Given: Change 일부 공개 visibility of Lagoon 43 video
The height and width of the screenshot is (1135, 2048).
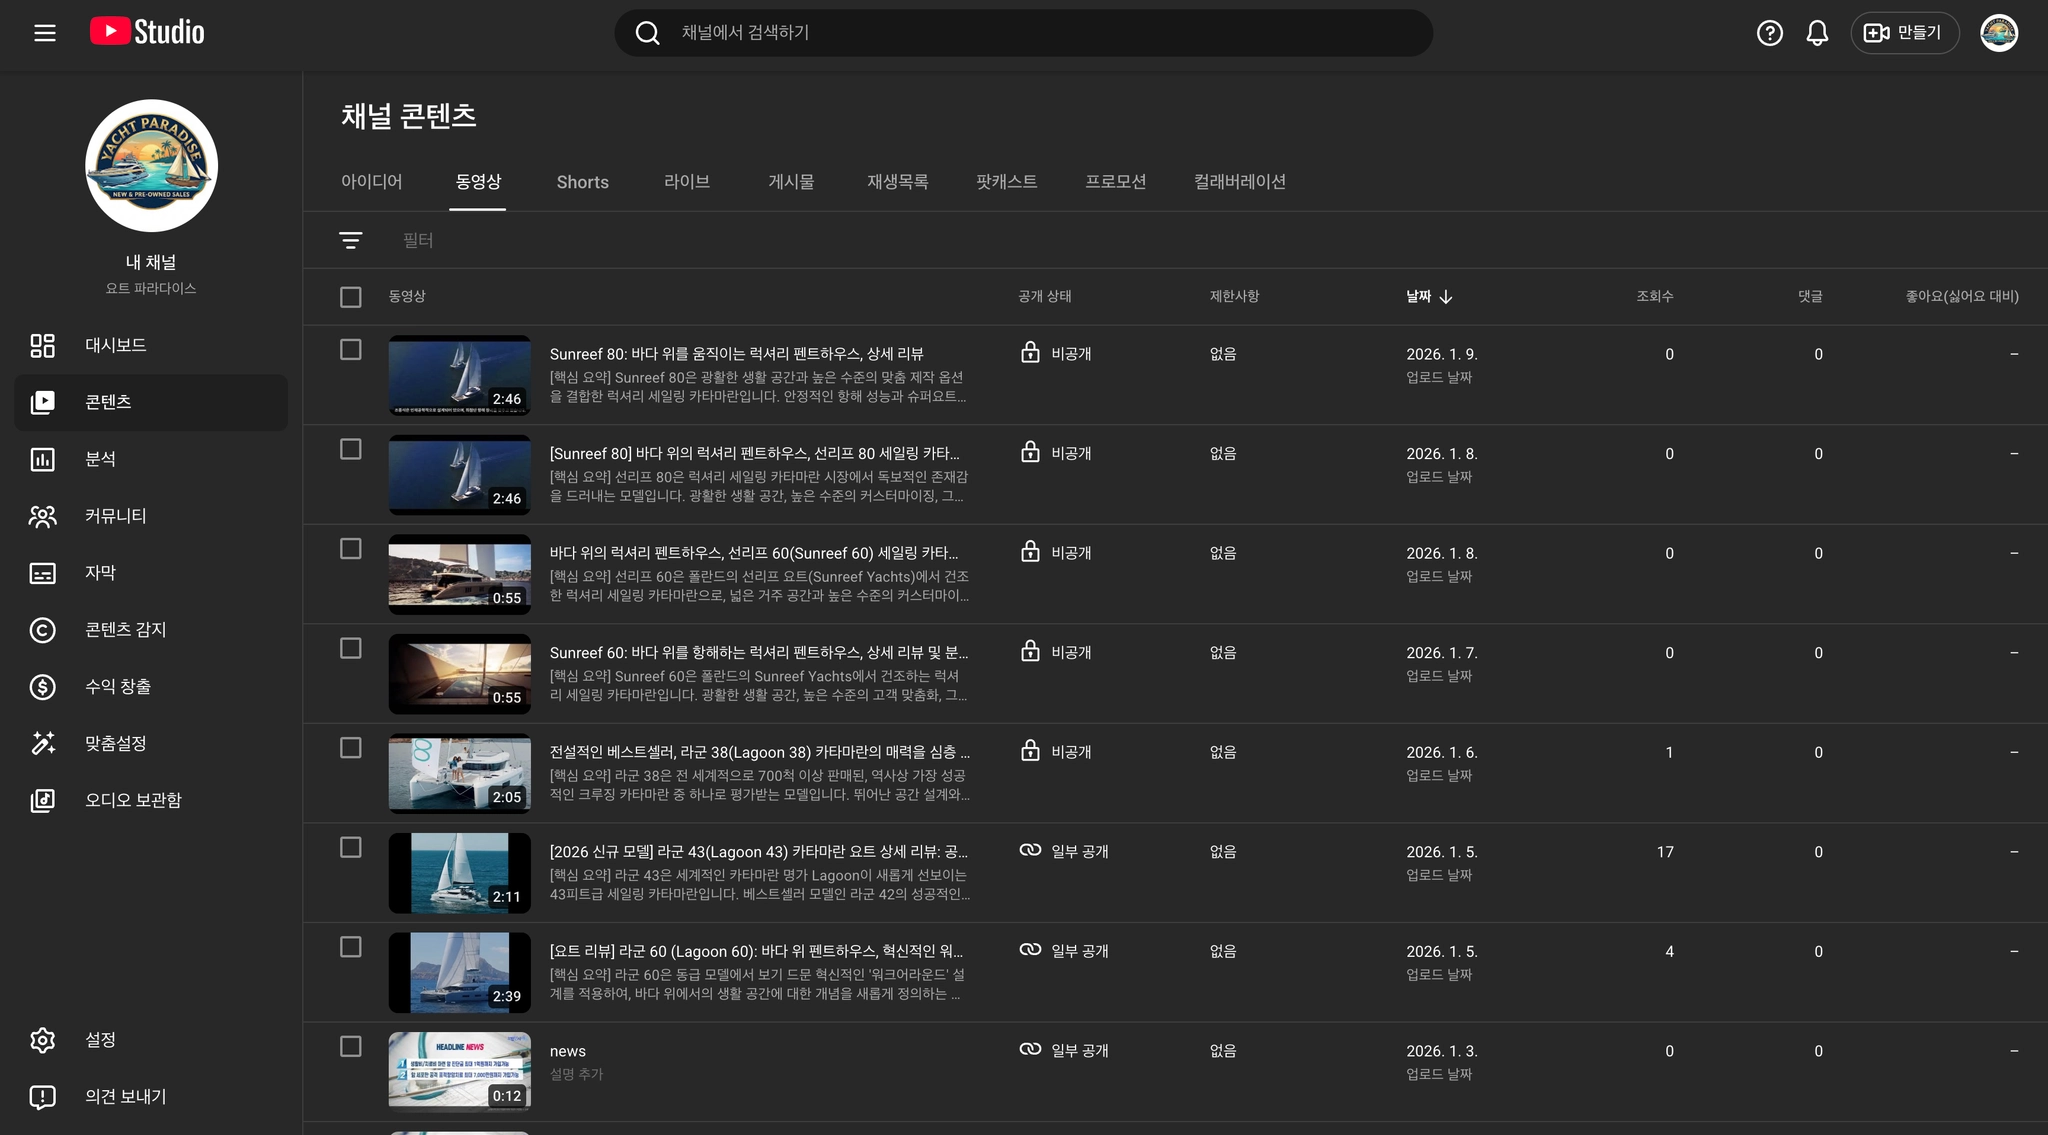Looking at the screenshot, I should (1065, 852).
